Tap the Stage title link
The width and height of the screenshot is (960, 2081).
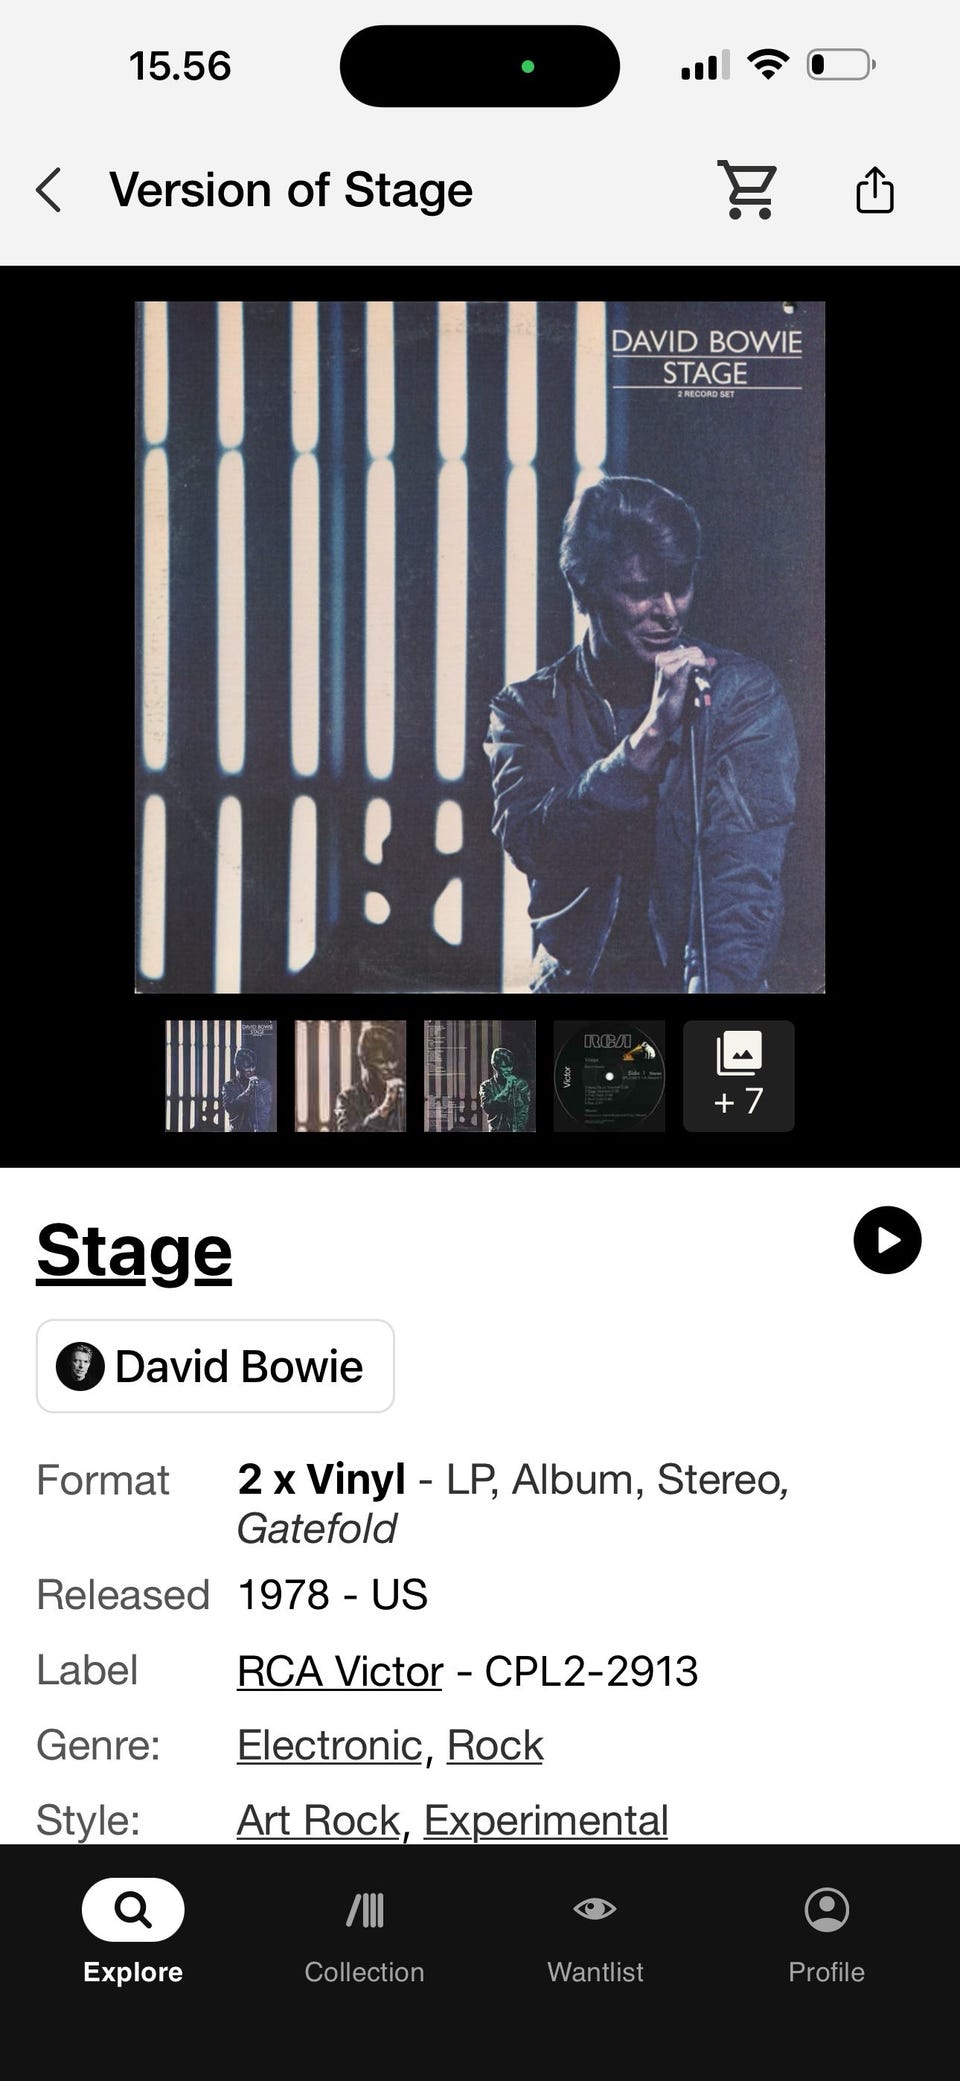click(x=134, y=1251)
